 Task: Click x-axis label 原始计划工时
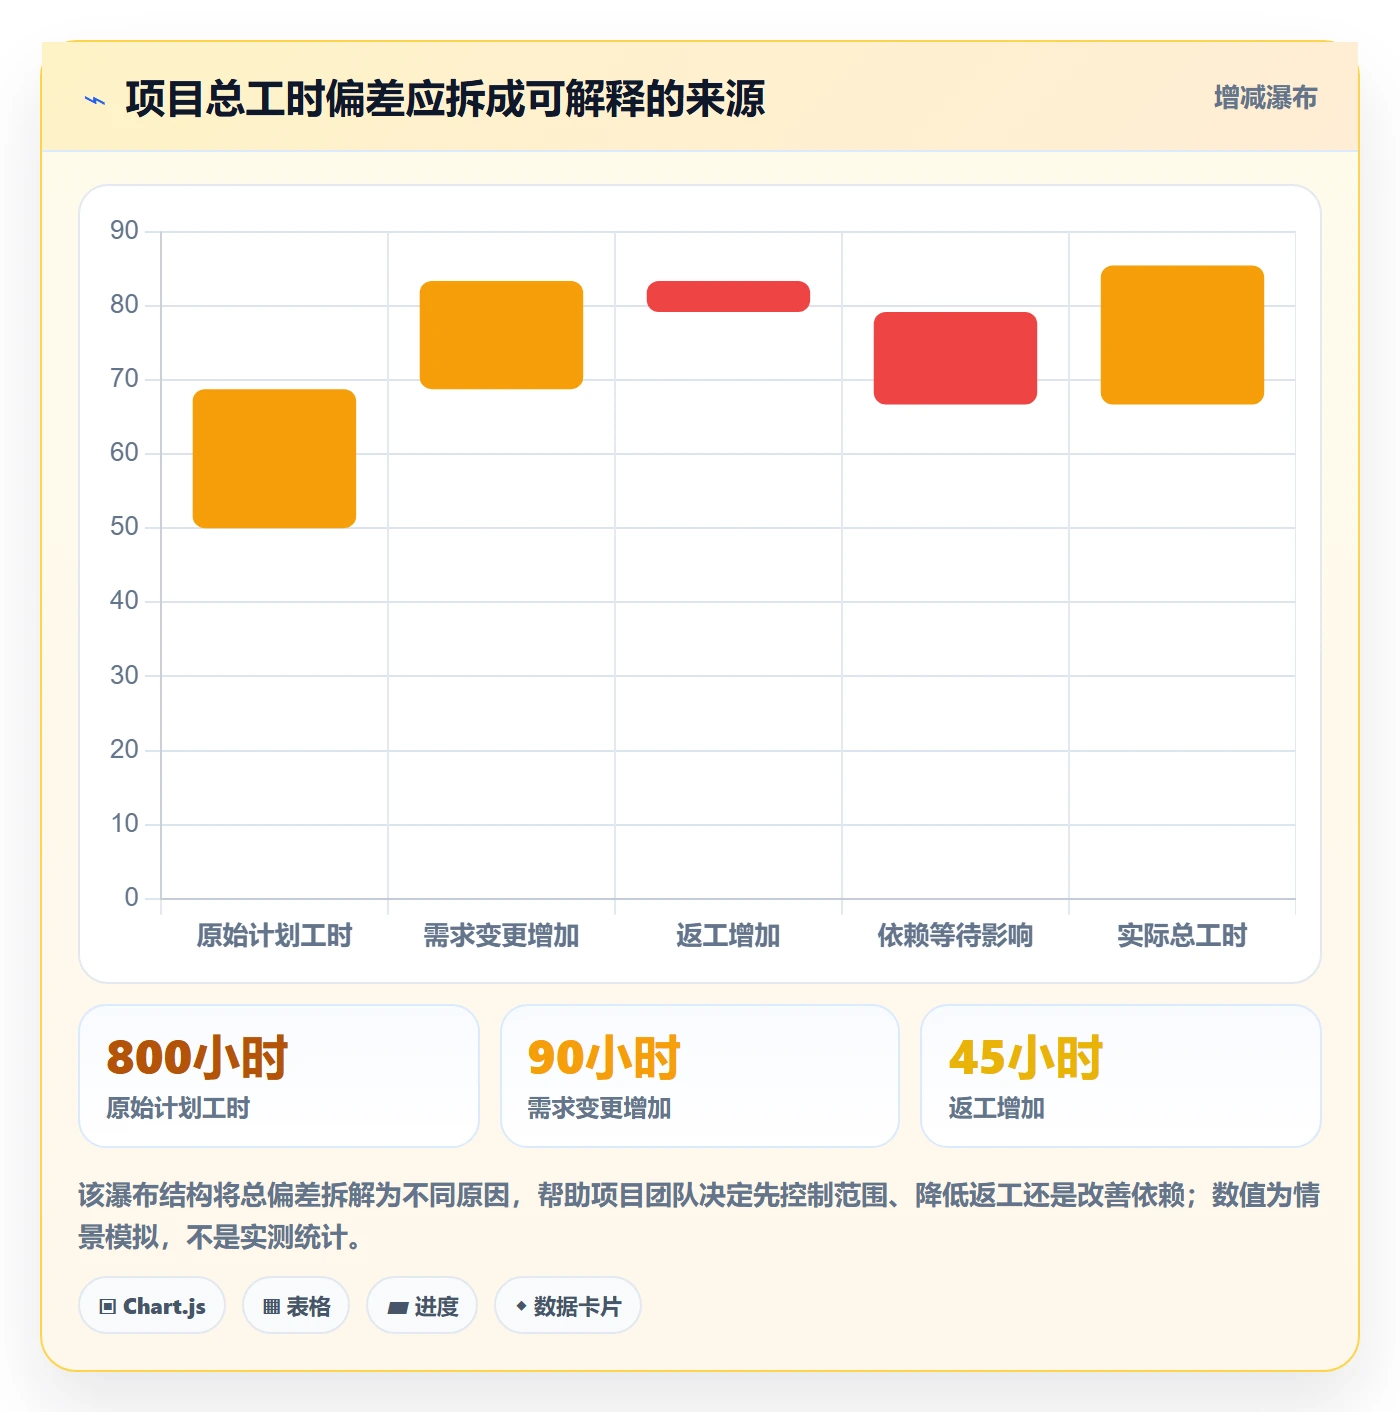pyautogui.click(x=274, y=936)
